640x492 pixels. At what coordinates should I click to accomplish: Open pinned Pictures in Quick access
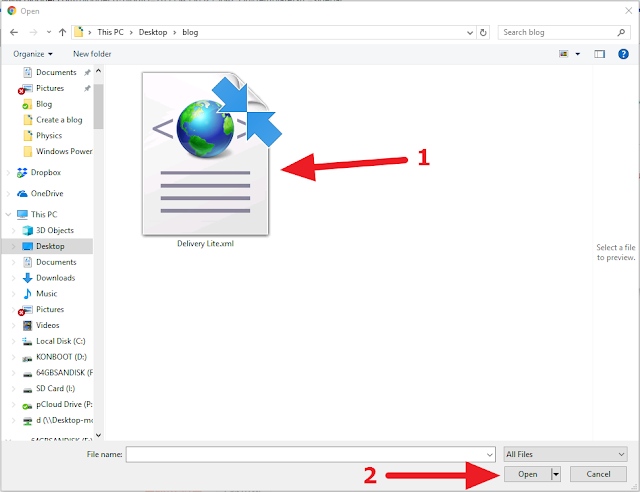click(x=50, y=88)
